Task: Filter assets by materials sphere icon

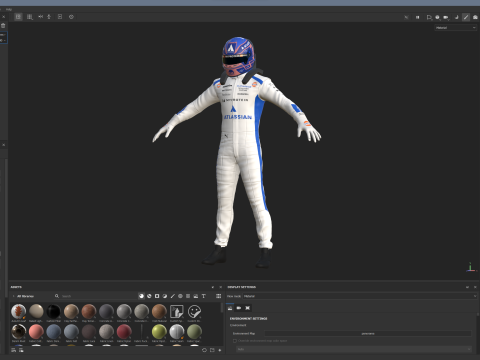Action: (142, 296)
